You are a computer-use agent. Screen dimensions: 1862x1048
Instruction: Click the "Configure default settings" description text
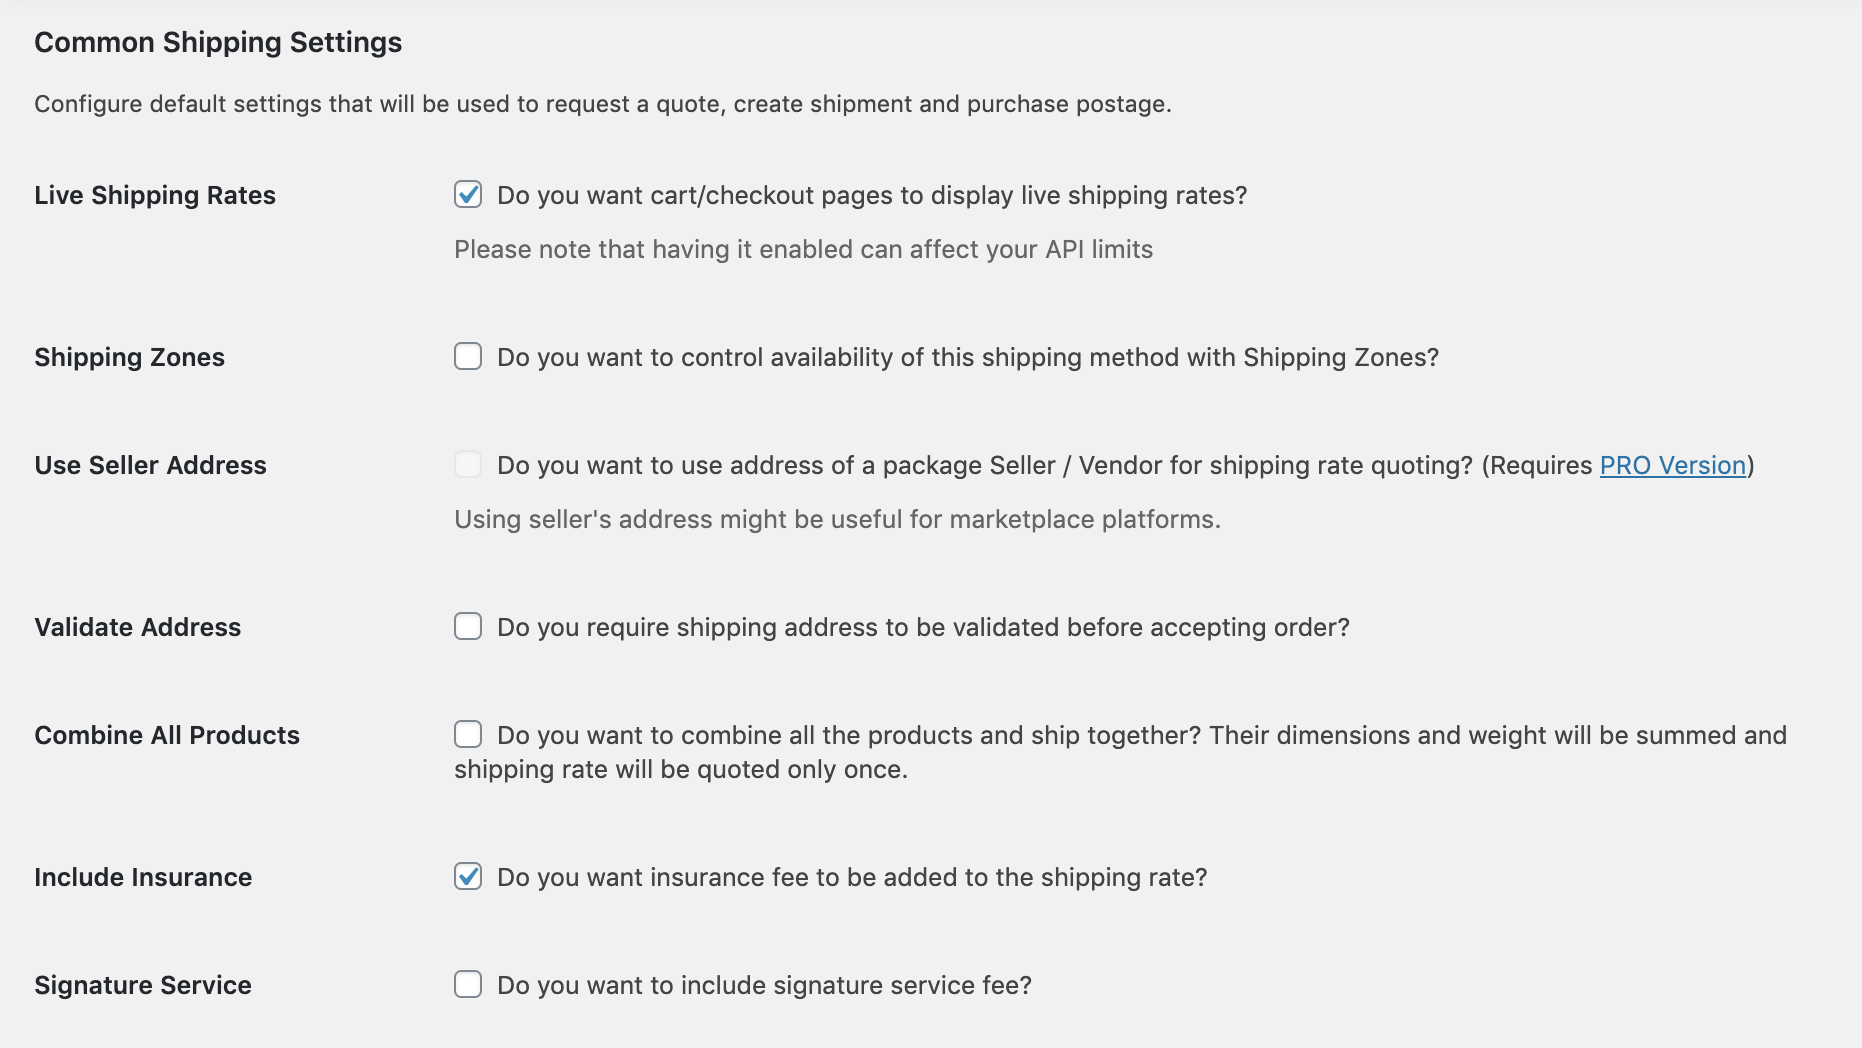[x=602, y=104]
